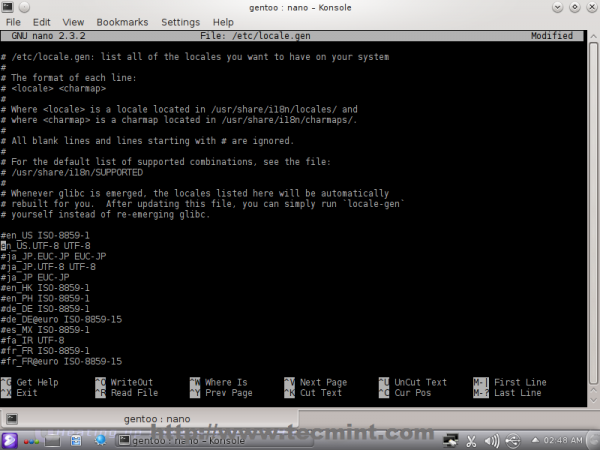The image size is (600, 450).
Task: Switch to 'gentoo : nano – Konsole' taskbar entry
Action: pos(214,441)
